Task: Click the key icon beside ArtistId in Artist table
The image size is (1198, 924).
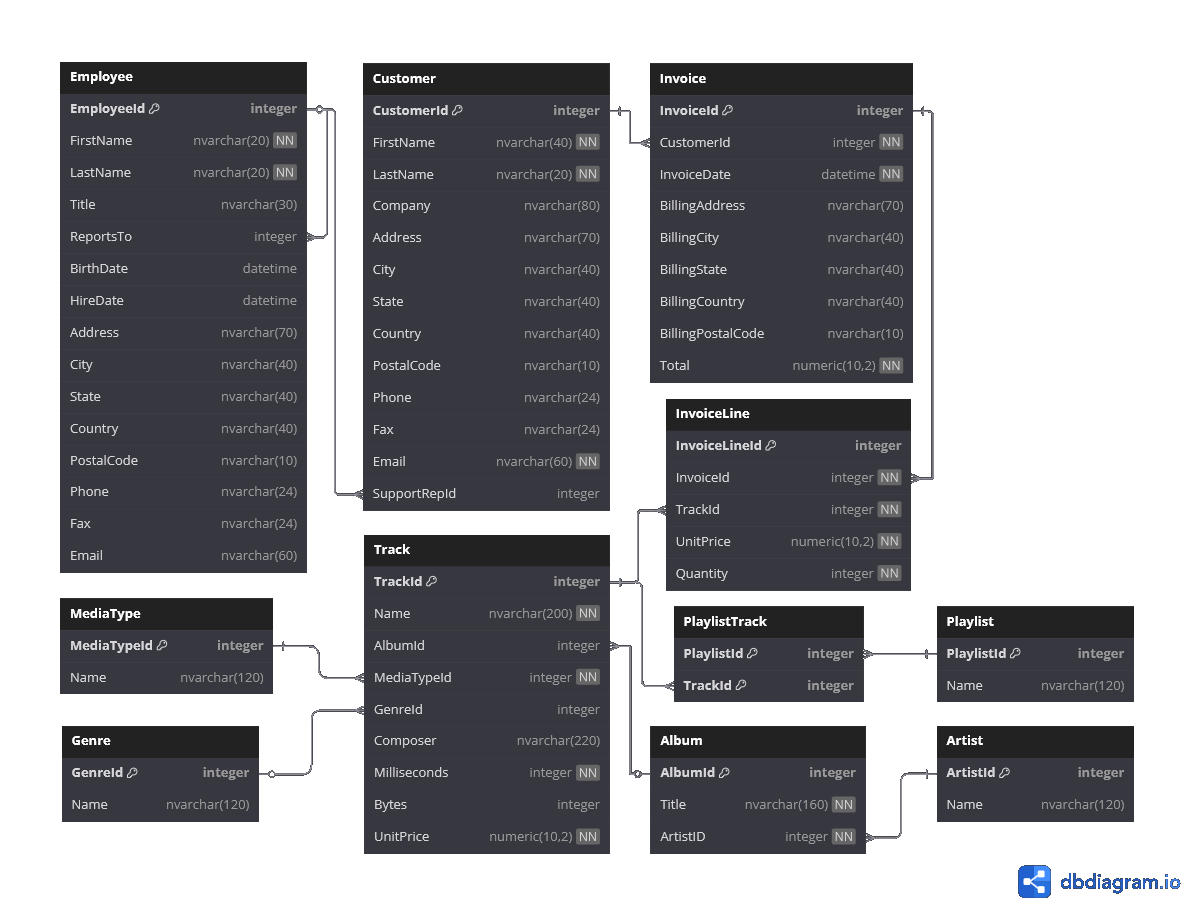Action: pyautogui.click(x=1004, y=772)
